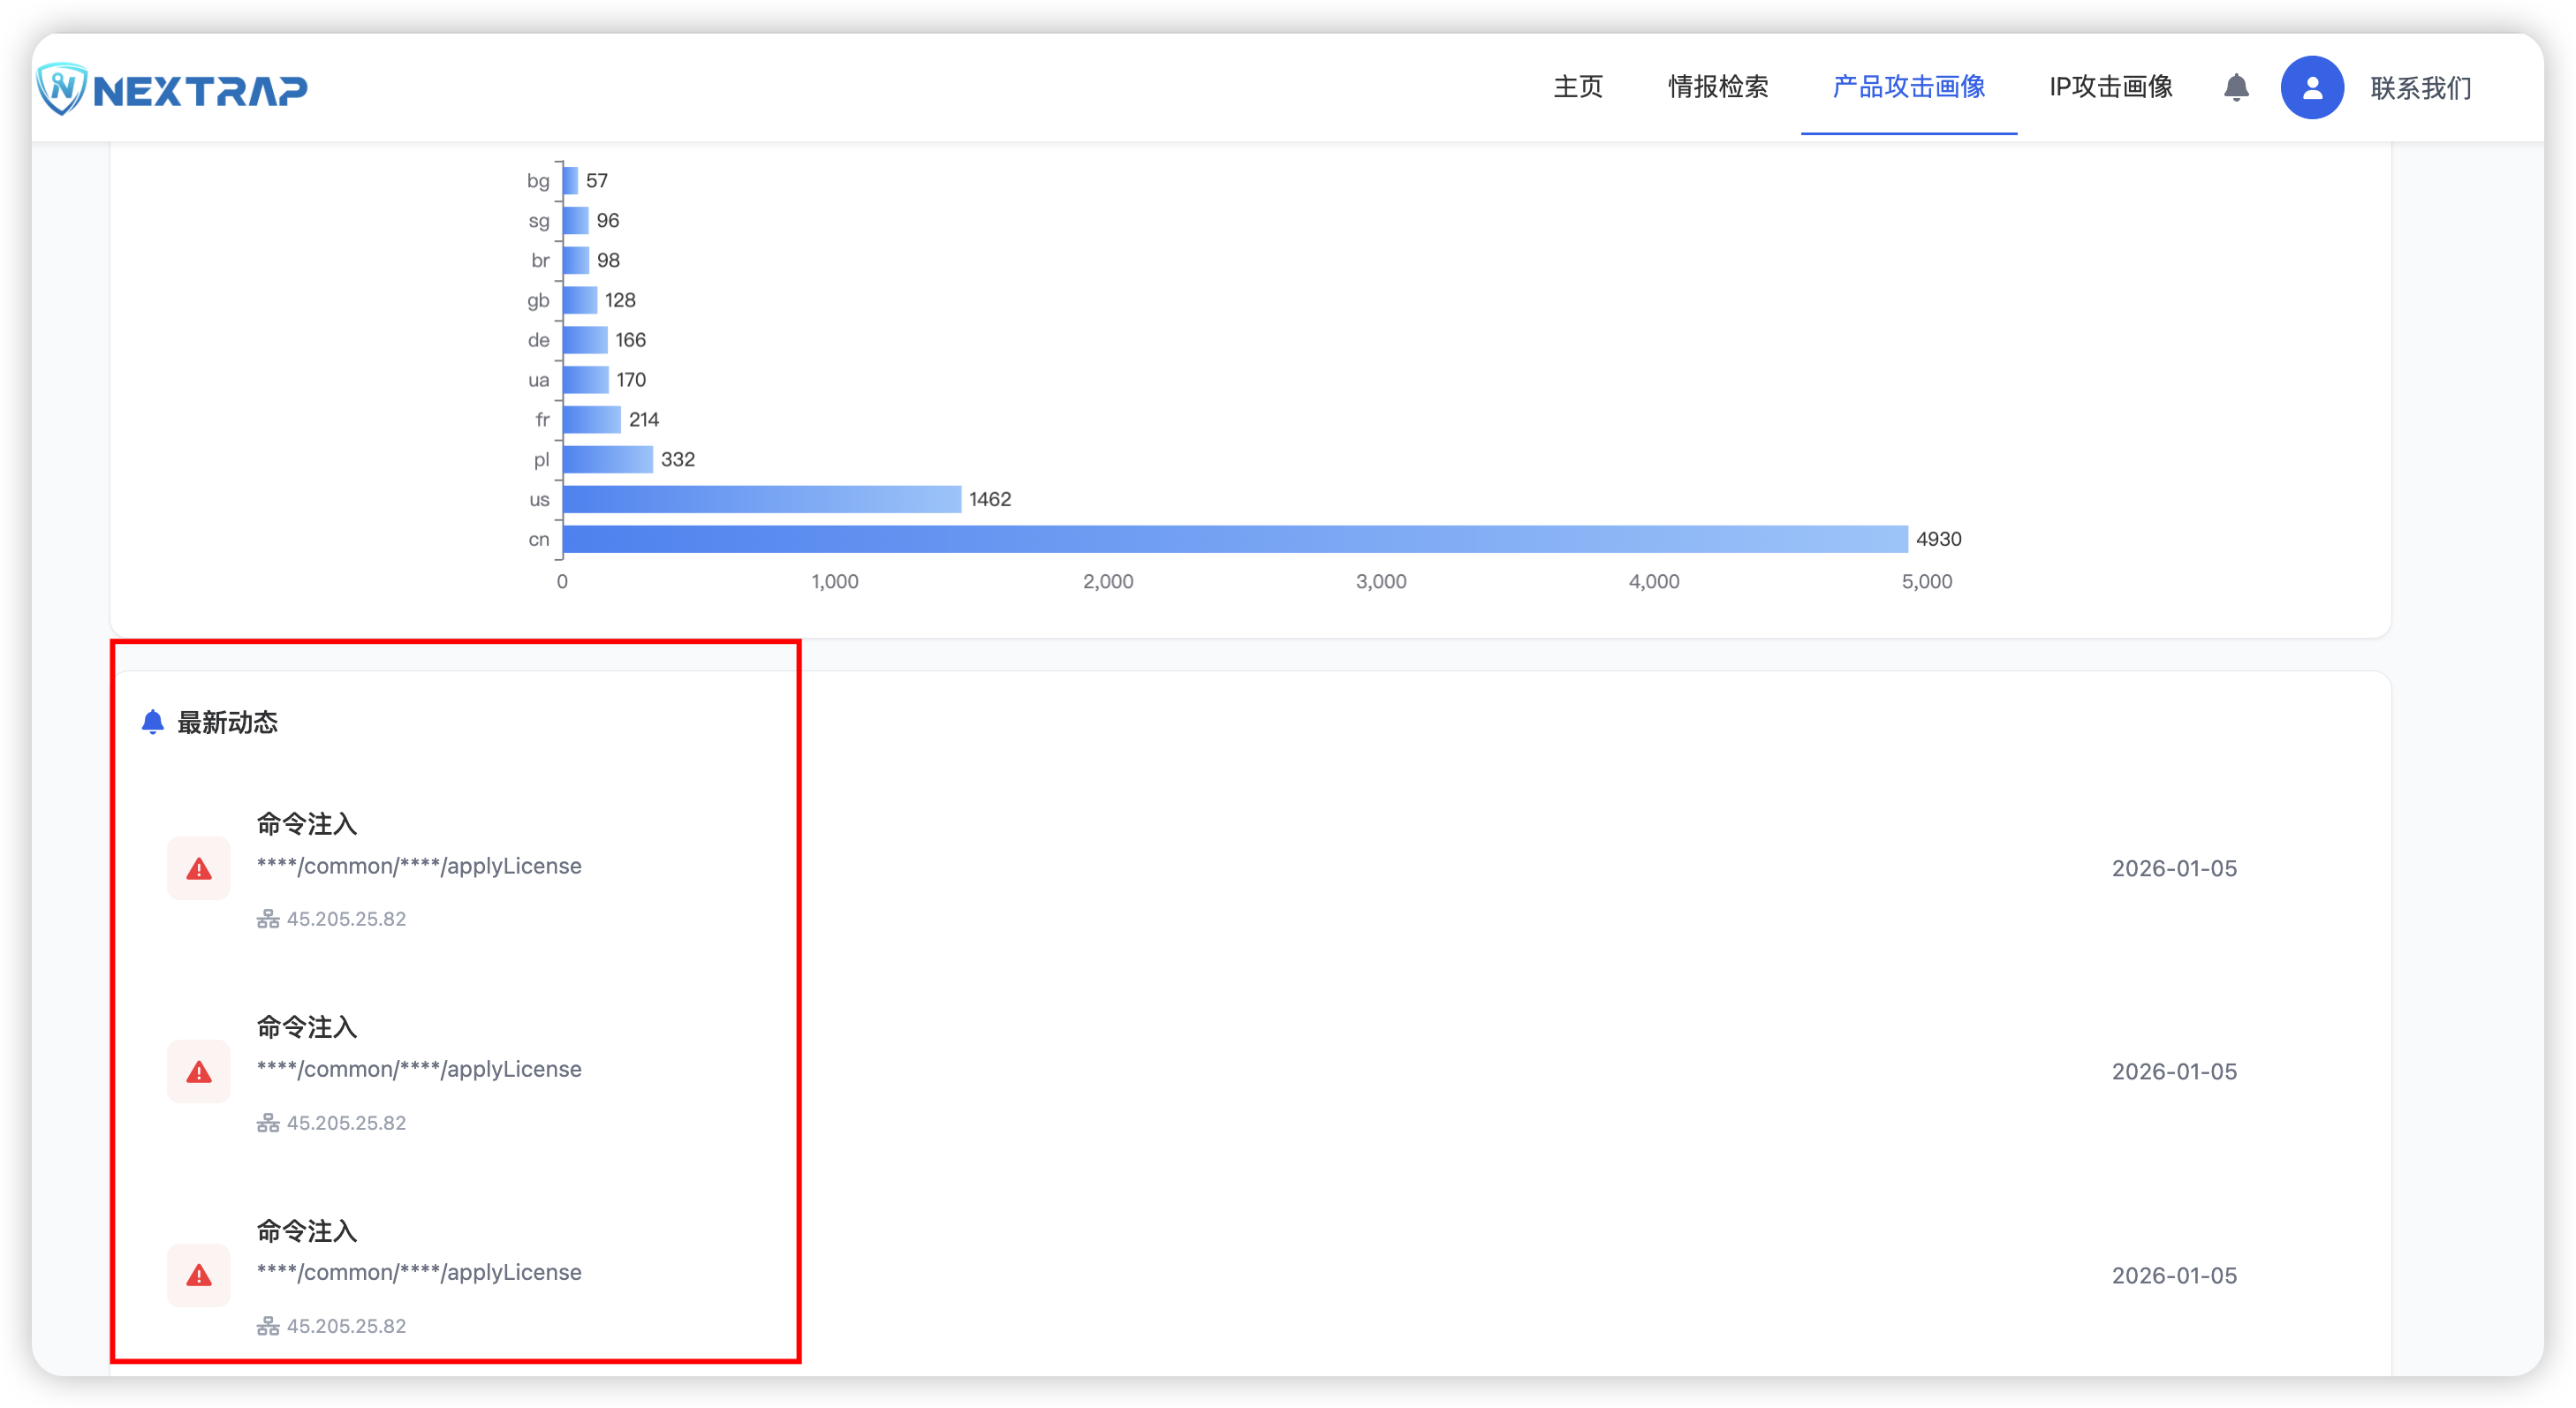This screenshot has height=1408, width=2576.
Task: Click the third red warning triangle icon
Action: [x=199, y=1275]
